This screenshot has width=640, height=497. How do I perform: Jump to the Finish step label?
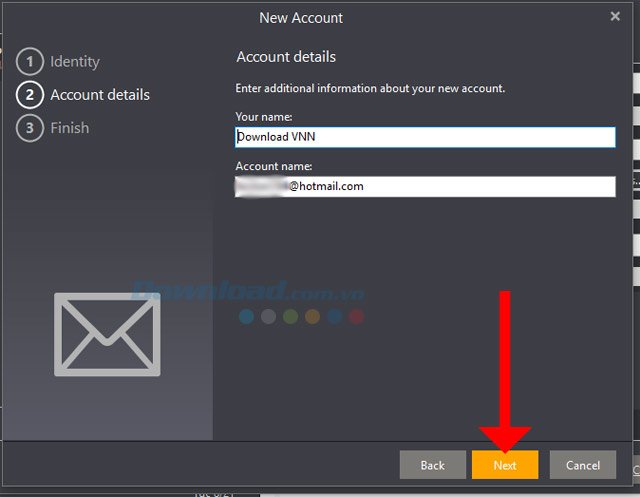coord(70,128)
